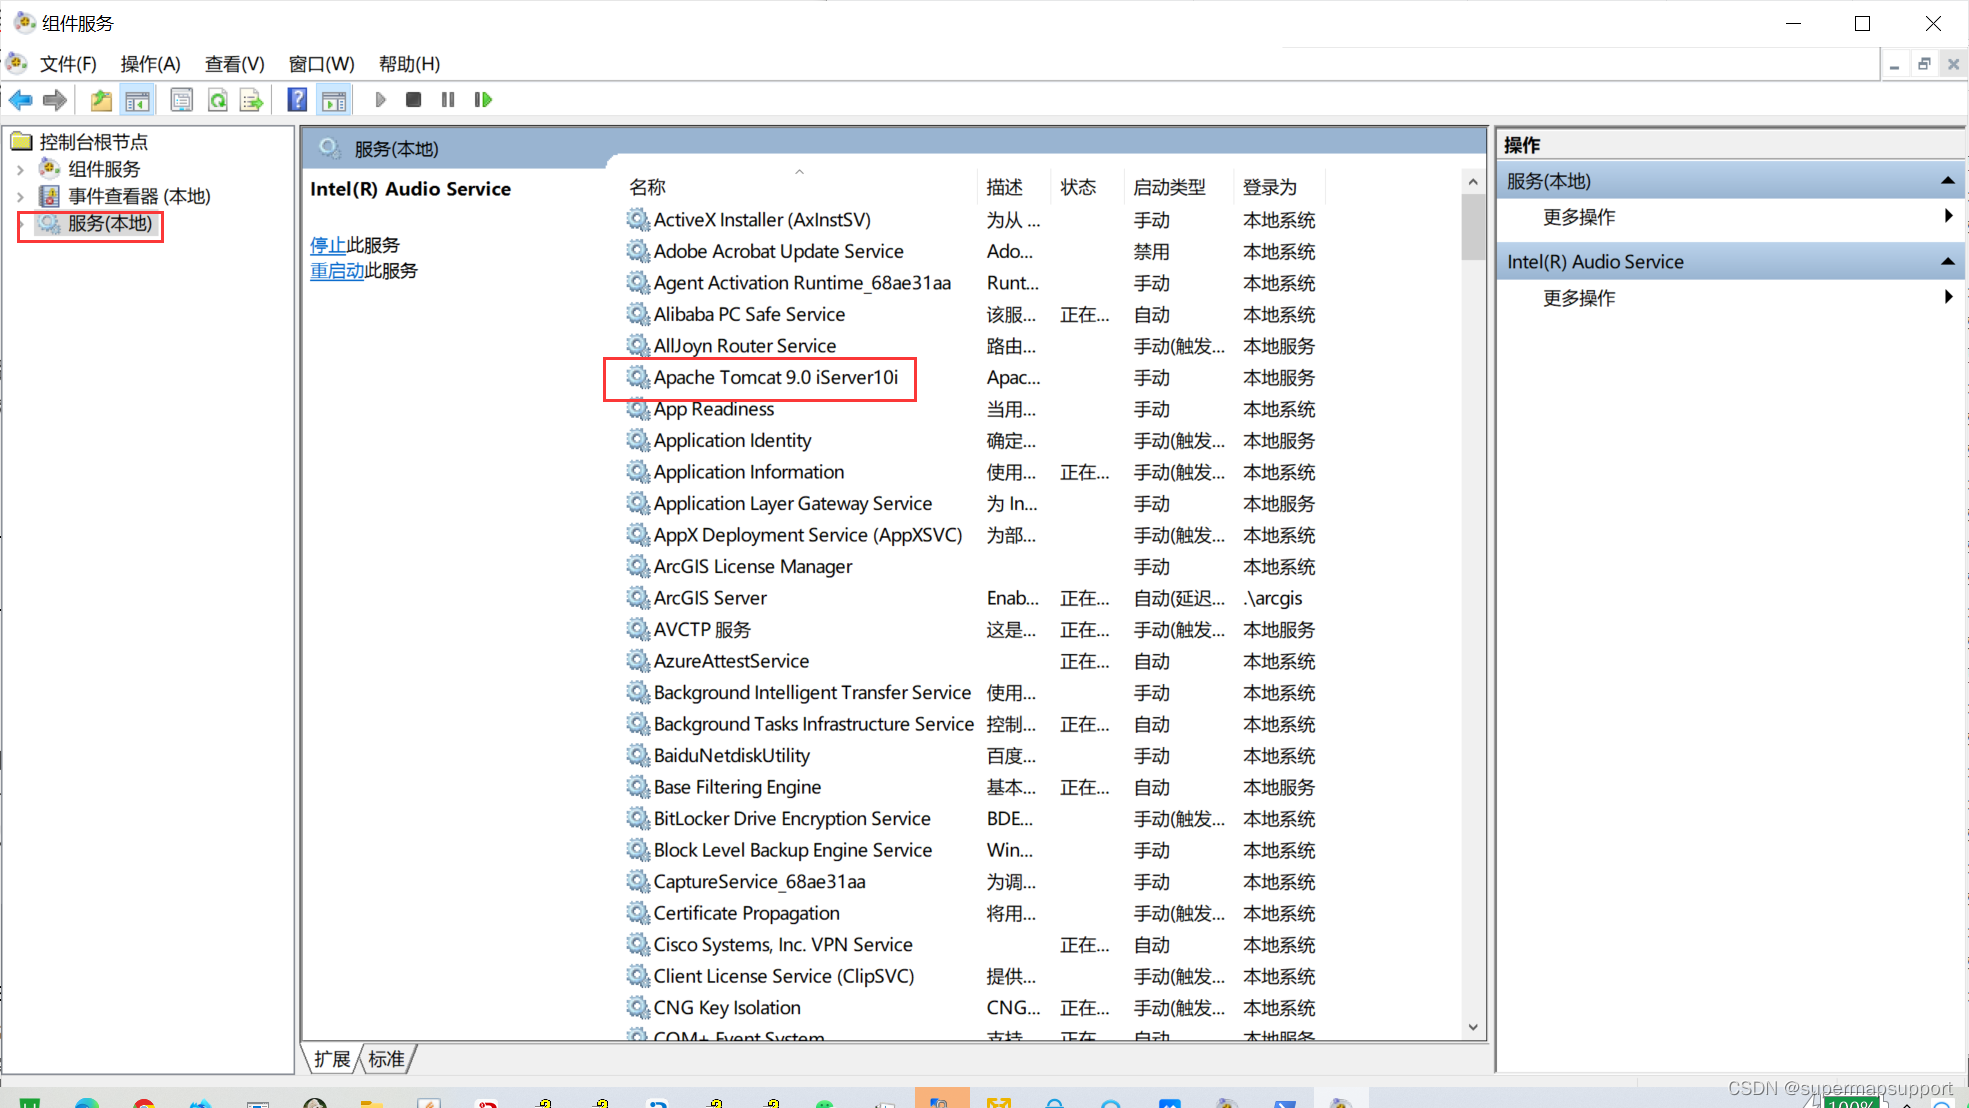Toggle the Show/Hide console tree icon
The height and width of the screenshot is (1108, 1969).
(x=137, y=100)
